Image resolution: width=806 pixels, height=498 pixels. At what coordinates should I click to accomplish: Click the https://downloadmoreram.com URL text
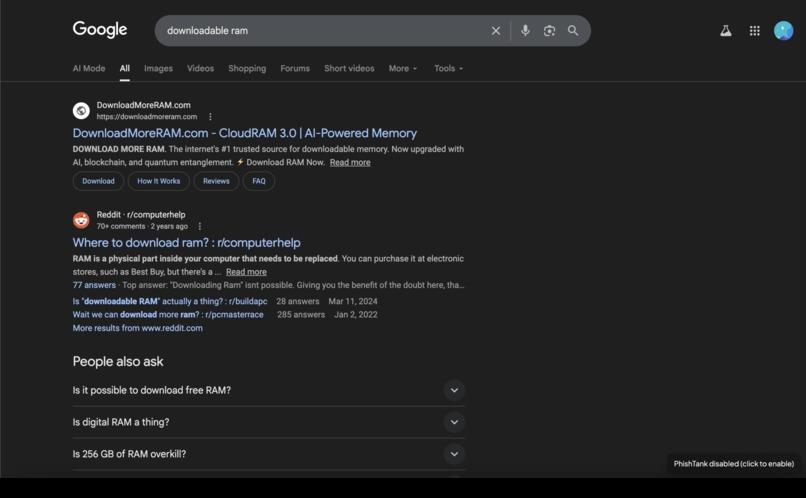pyautogui.click(x=146, y=117)
